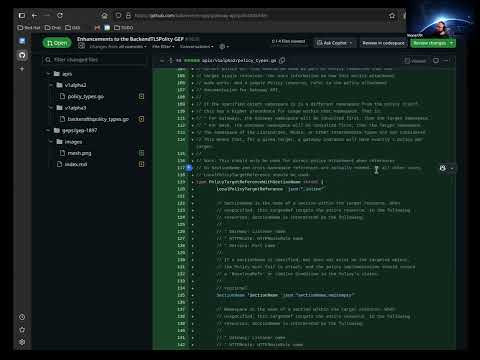Select backendtlspolicy_types.go in the file tree
The image size is (480, 360).
pyautogui.click(x=98, y=119)
